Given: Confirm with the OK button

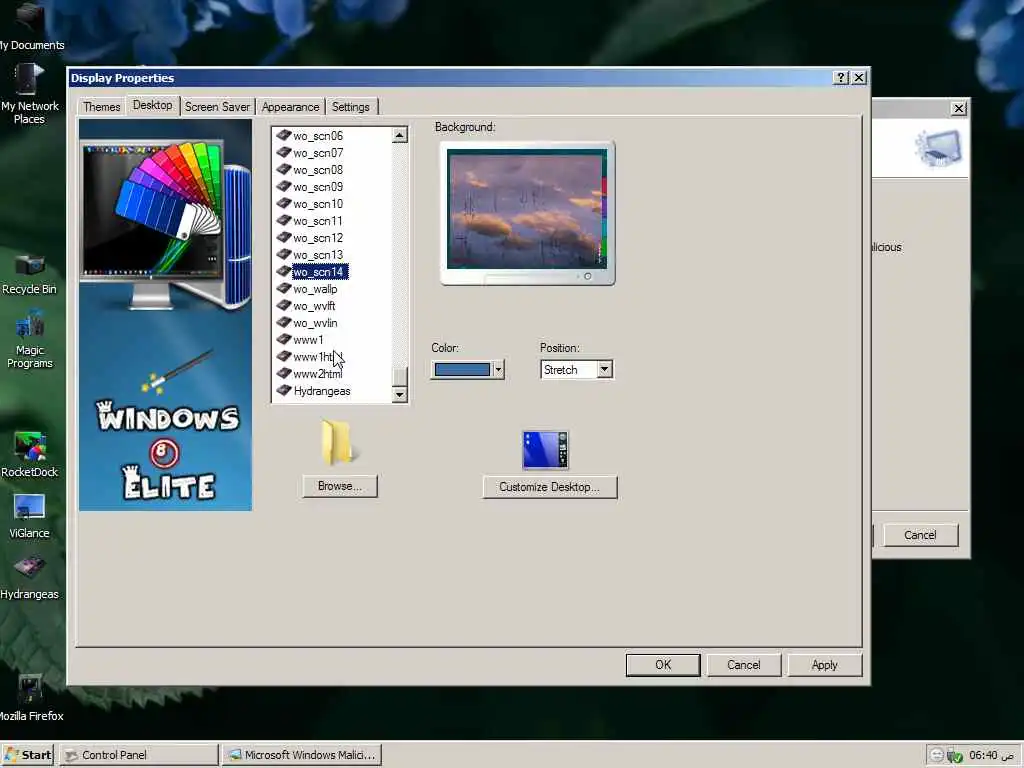Looking at the screenshot, I should click(663, 665).
